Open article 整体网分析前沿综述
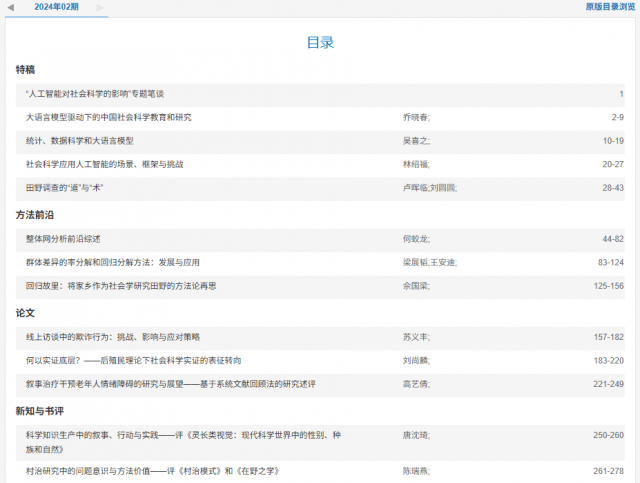Screen dimensions: 640x483 [x=63, y=239]
